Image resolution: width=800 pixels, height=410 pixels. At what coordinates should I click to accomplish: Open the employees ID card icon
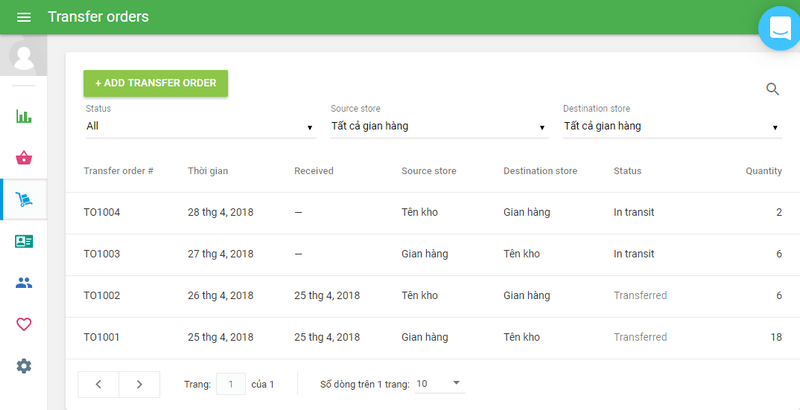(x=24, y=241)
